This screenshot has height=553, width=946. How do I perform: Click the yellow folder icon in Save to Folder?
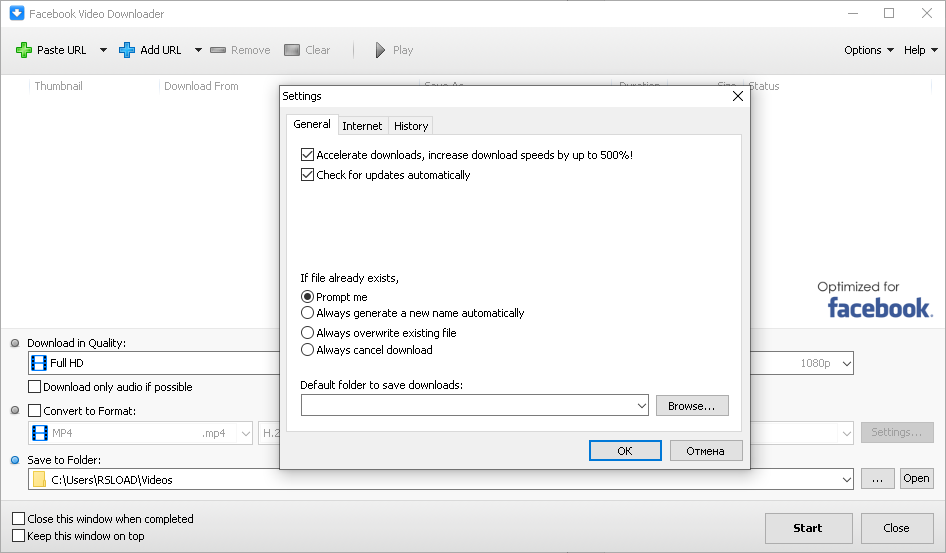click(x=39, y=479)
